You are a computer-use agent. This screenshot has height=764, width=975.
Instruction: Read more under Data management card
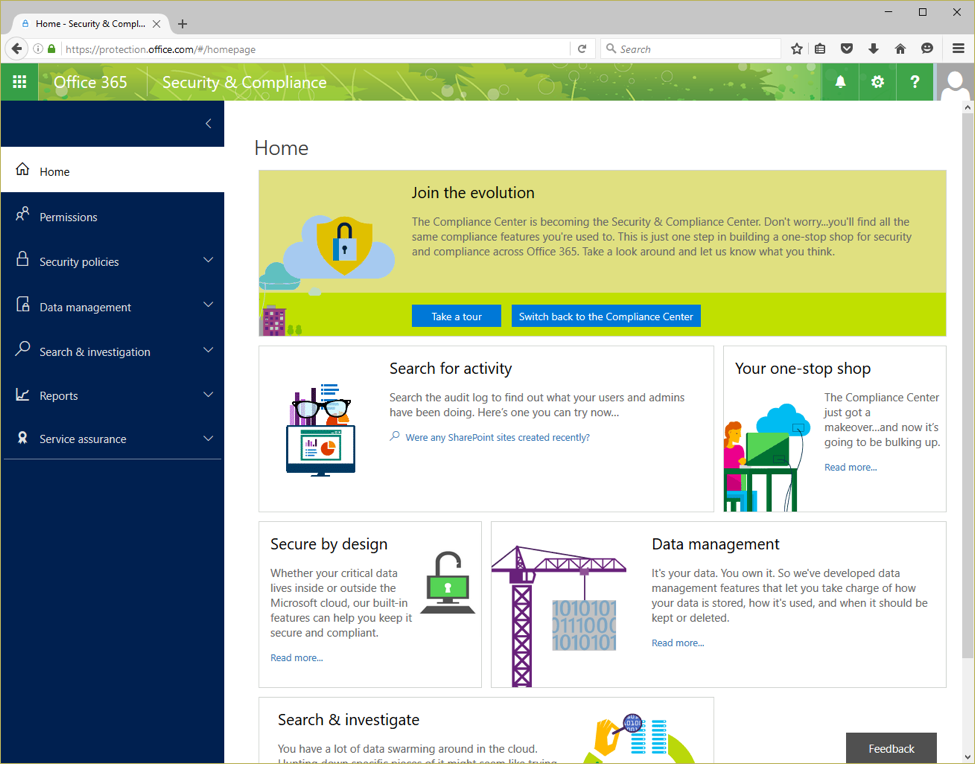tap(678, 643)
